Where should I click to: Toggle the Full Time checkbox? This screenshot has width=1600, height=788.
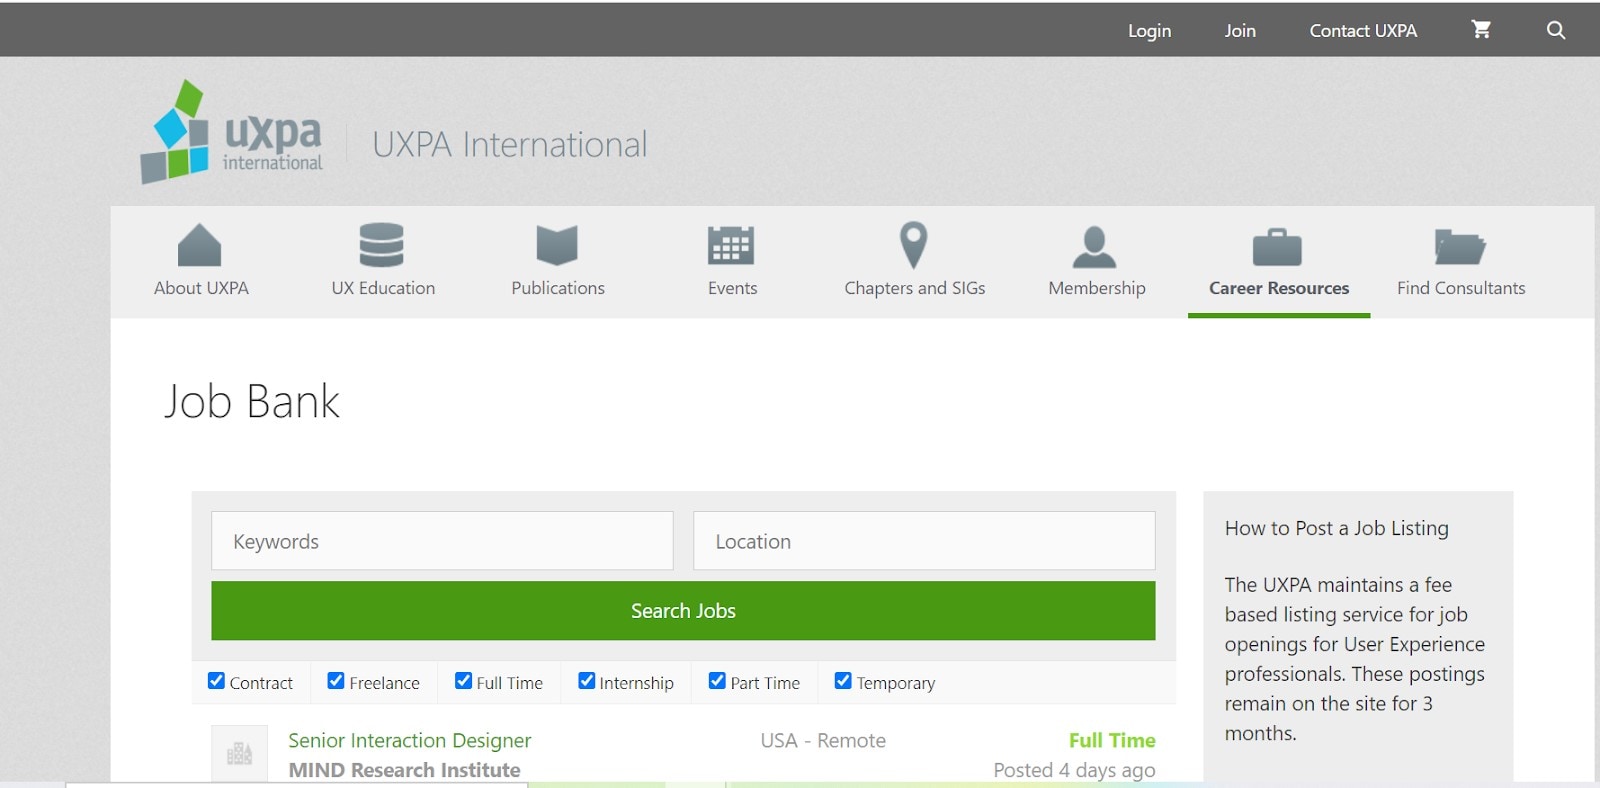463,681
